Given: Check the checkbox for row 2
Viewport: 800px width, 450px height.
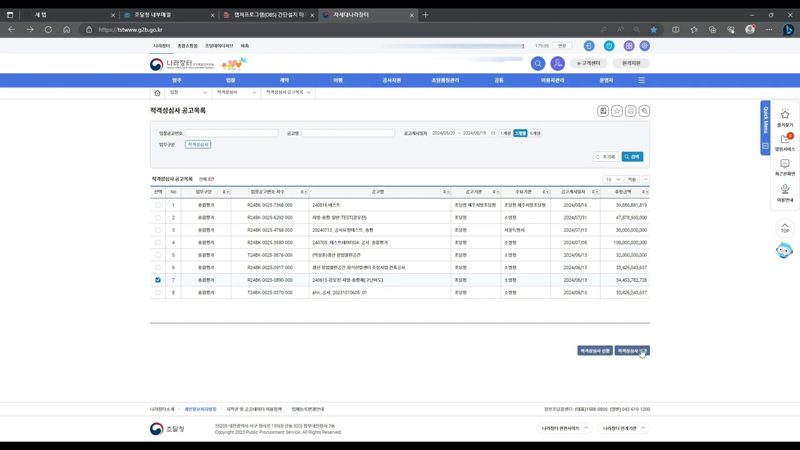Looking at the screenshot, I should click(158, 217).
